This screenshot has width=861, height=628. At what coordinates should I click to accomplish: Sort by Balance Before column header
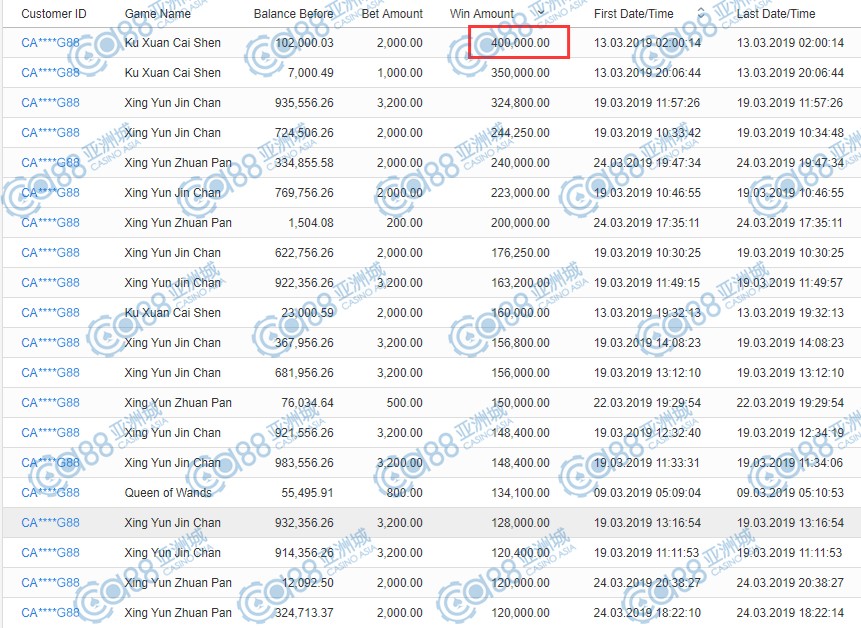(x=293, y=14)
